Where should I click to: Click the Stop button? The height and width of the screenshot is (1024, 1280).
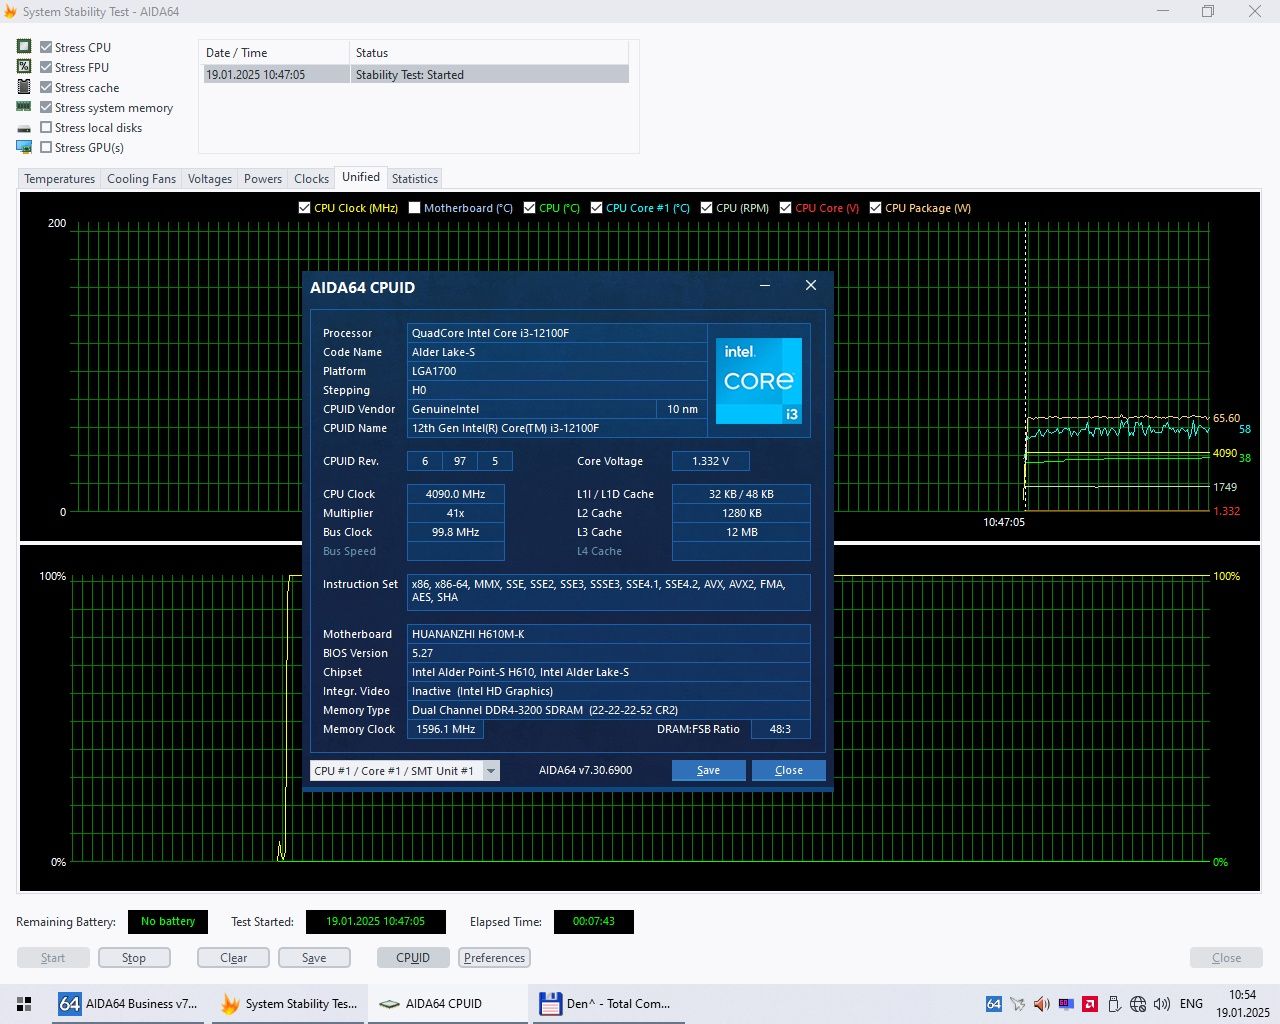pyautogui.click(x=134, y=958)
